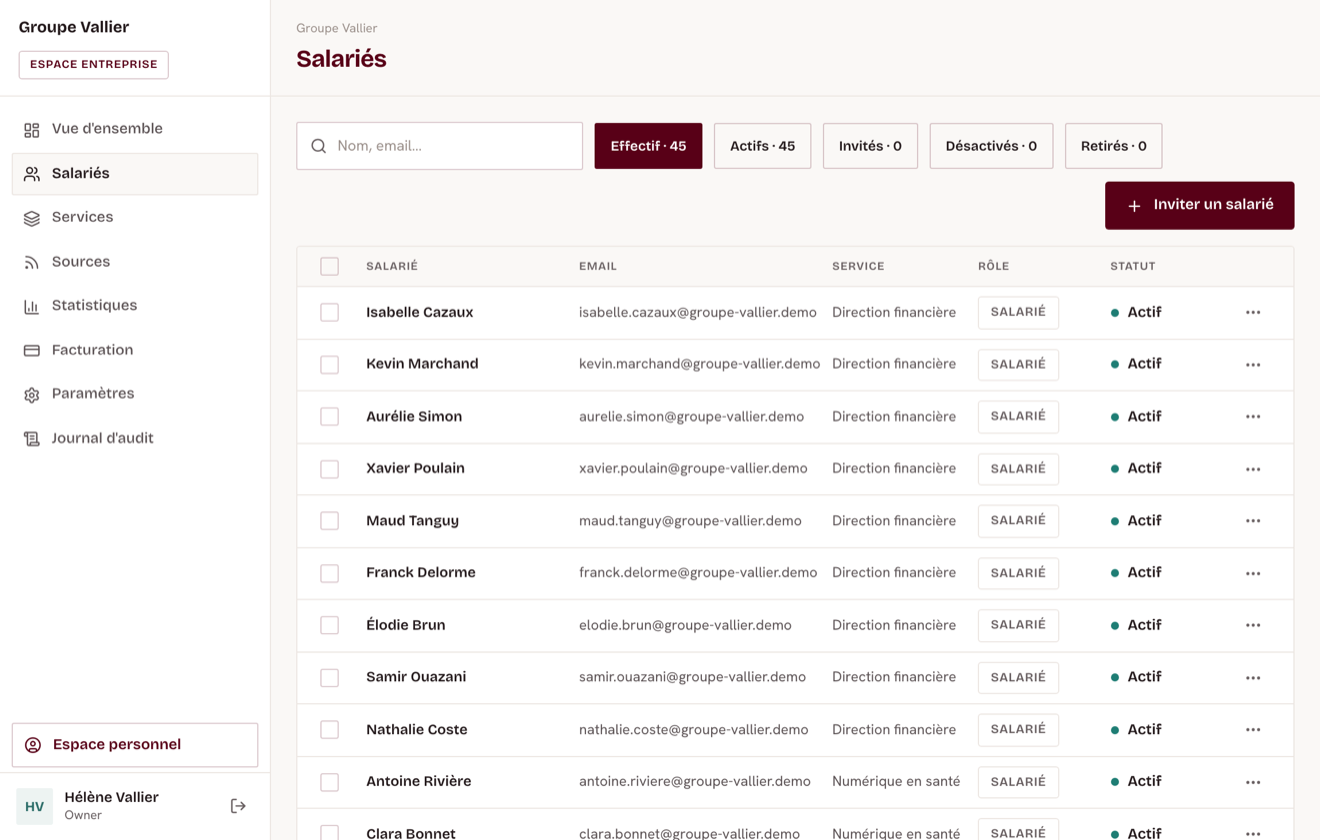Click the Sources feed icon
The height and width of the screenshot is (840, 1320).
32,262
